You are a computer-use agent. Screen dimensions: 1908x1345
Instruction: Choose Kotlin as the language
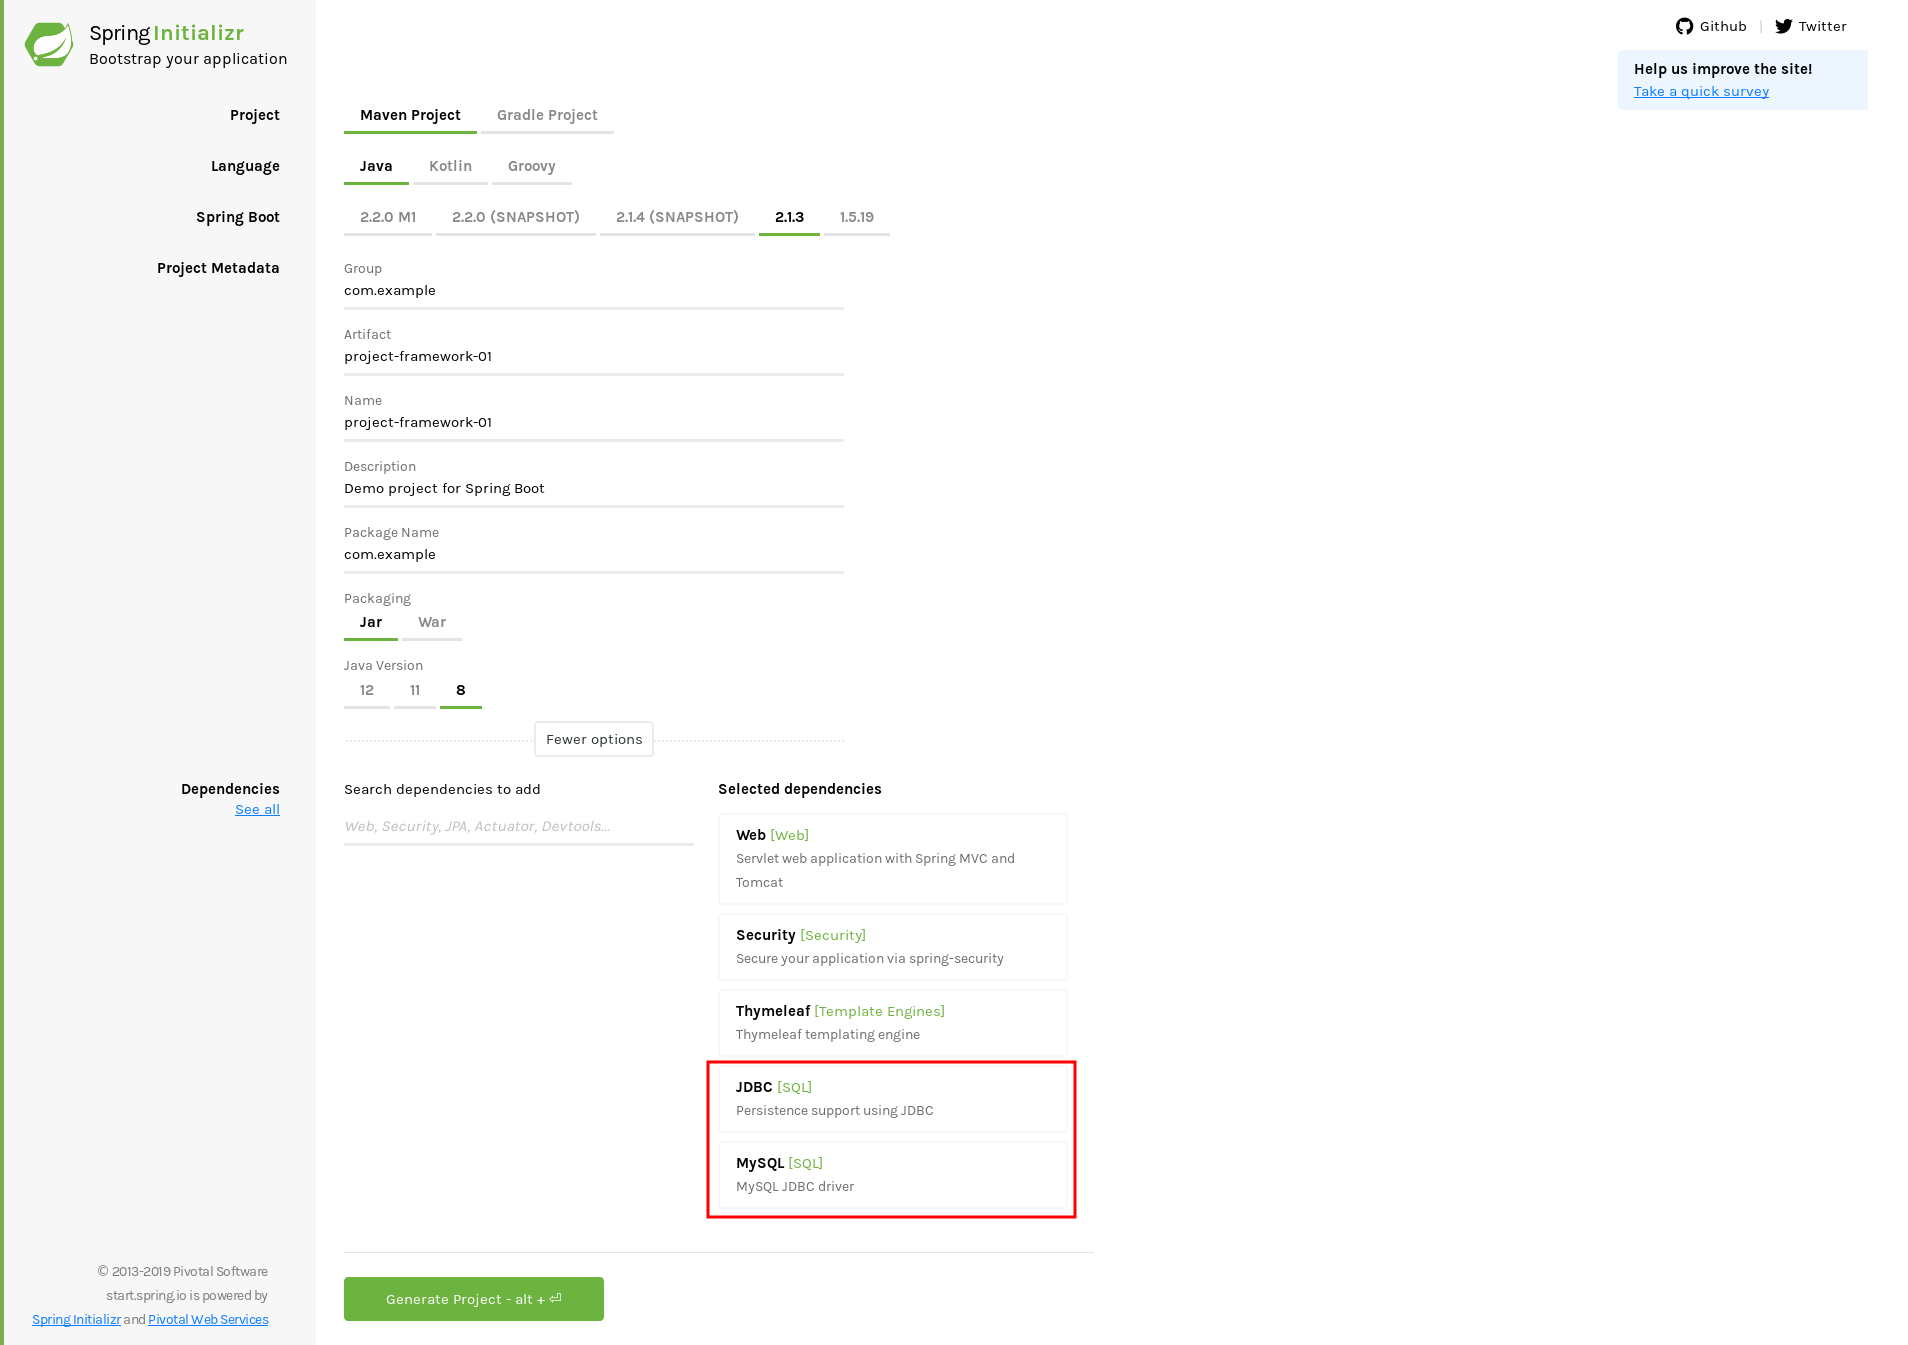pyautogui.click(x=450, y=165)
